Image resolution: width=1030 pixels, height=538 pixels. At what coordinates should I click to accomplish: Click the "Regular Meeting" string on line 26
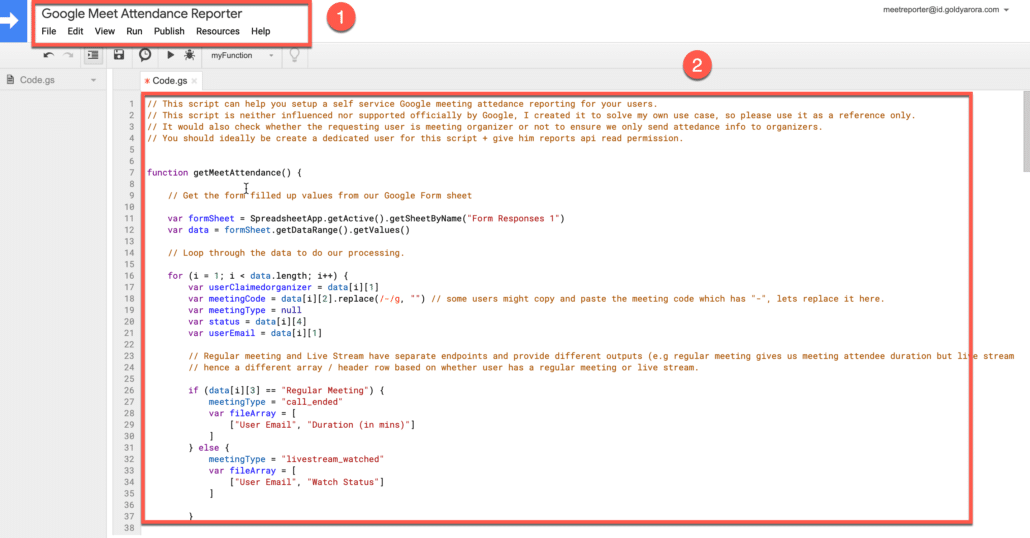[325, 390]
